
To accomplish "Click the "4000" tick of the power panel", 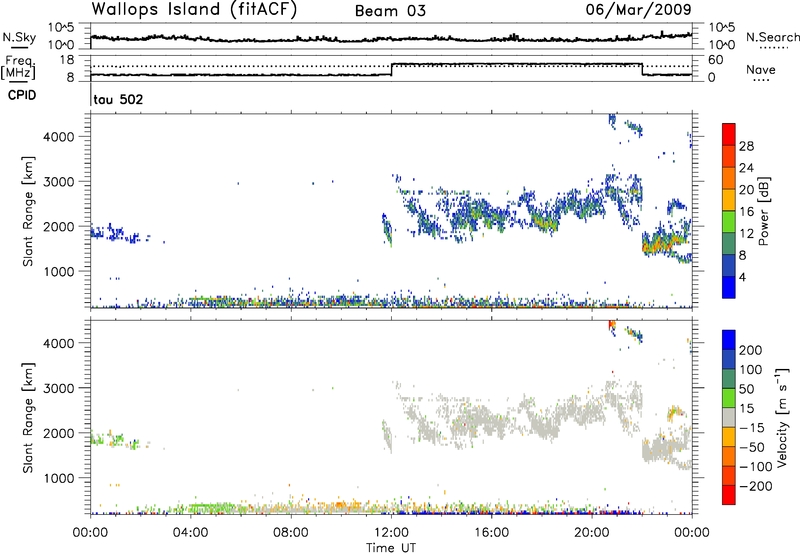I will point(59,137).
